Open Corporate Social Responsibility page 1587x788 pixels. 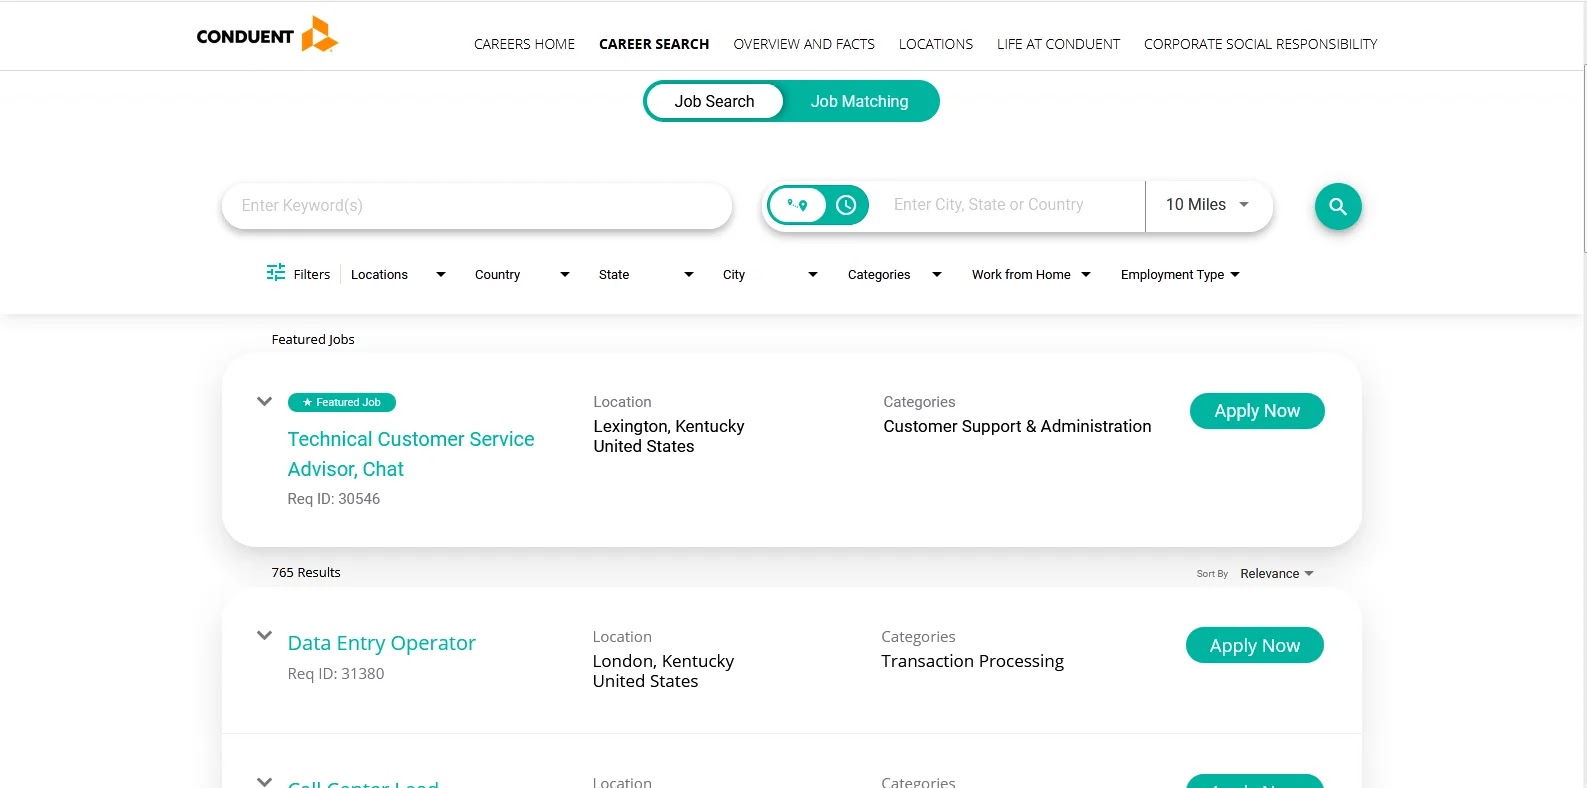click(1260, 44)
